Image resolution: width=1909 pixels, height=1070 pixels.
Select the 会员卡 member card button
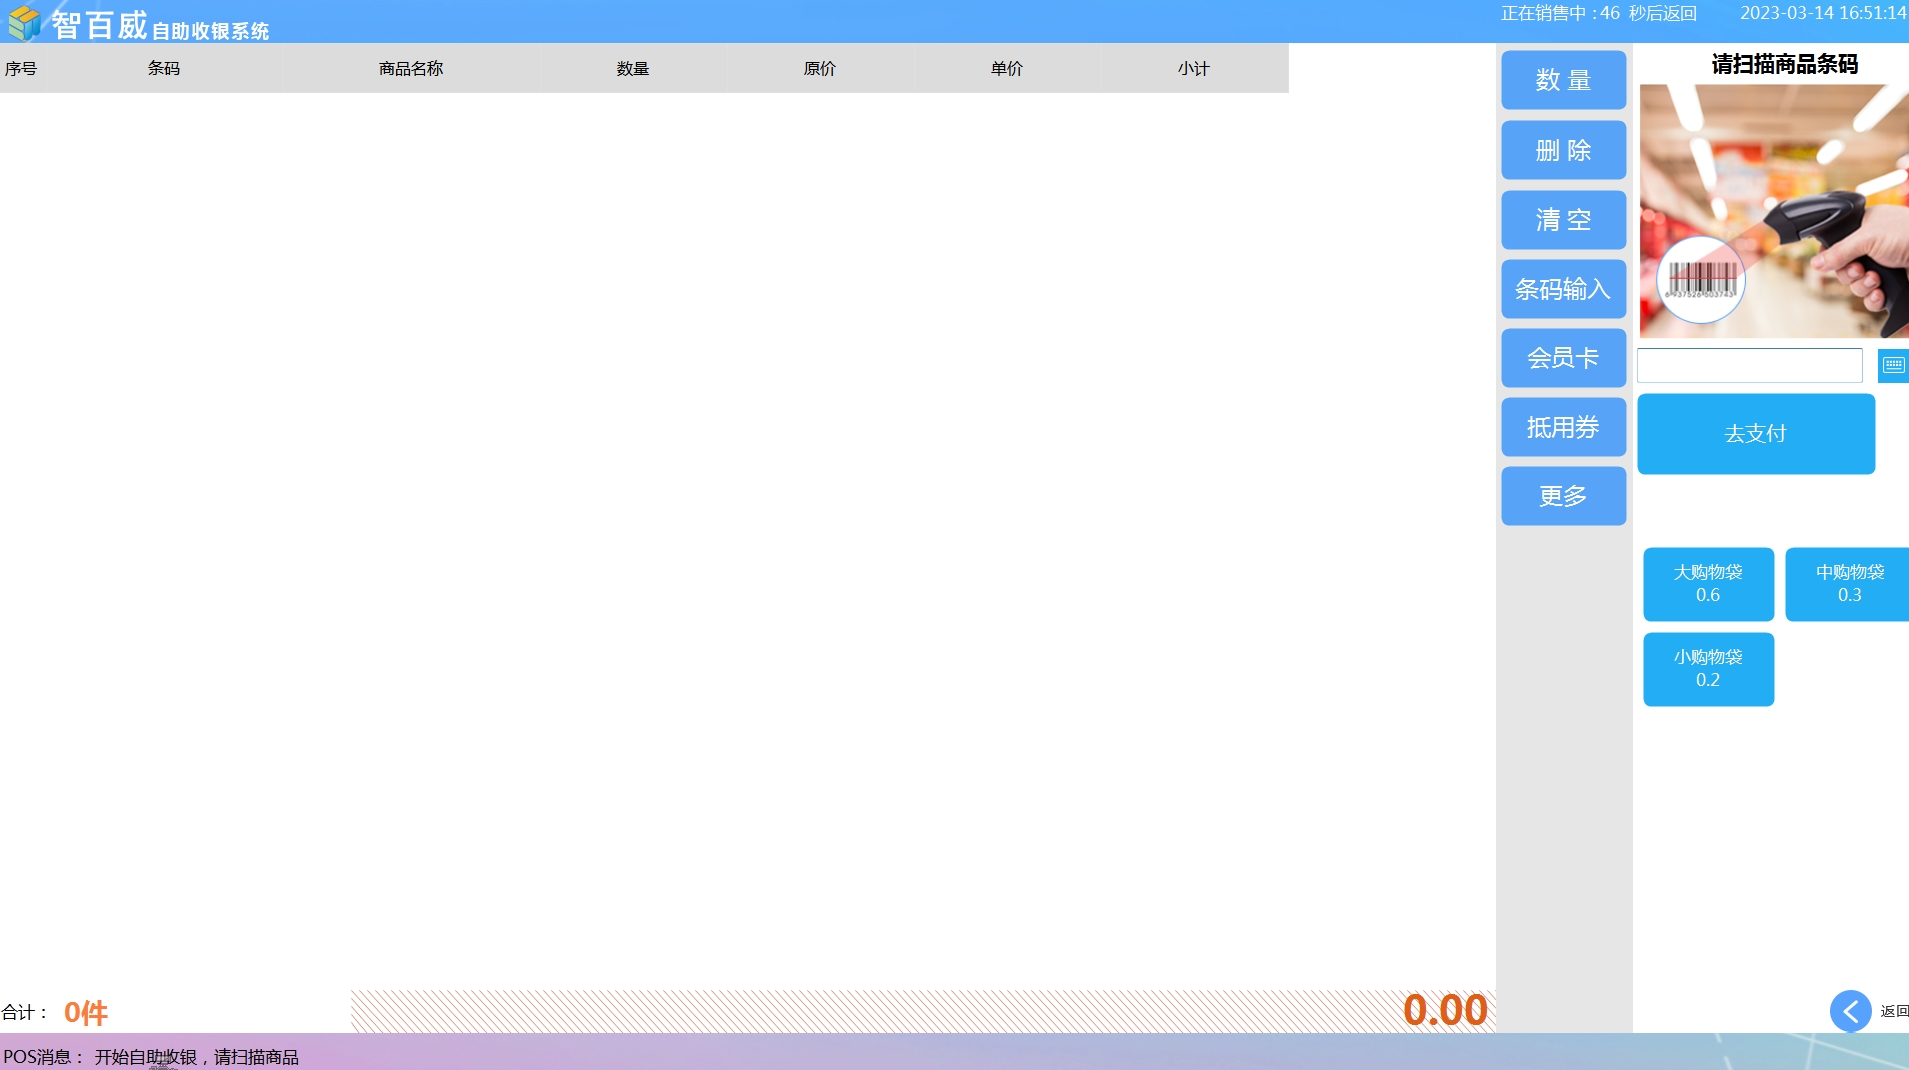pos(1563,358)
